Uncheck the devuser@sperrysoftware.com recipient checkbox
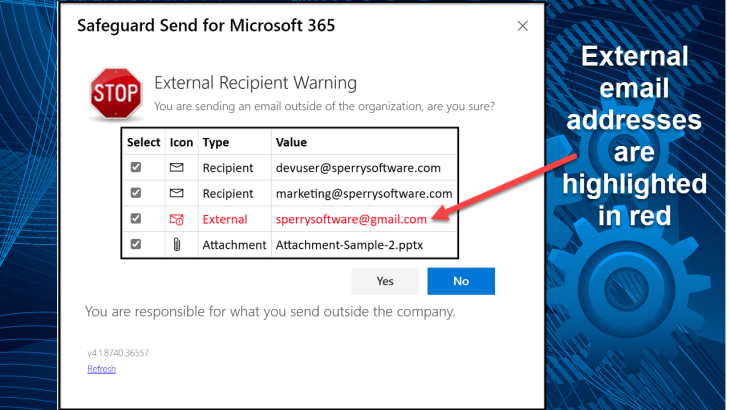Viewport: 730px width, 410px height. coord(136,168)
